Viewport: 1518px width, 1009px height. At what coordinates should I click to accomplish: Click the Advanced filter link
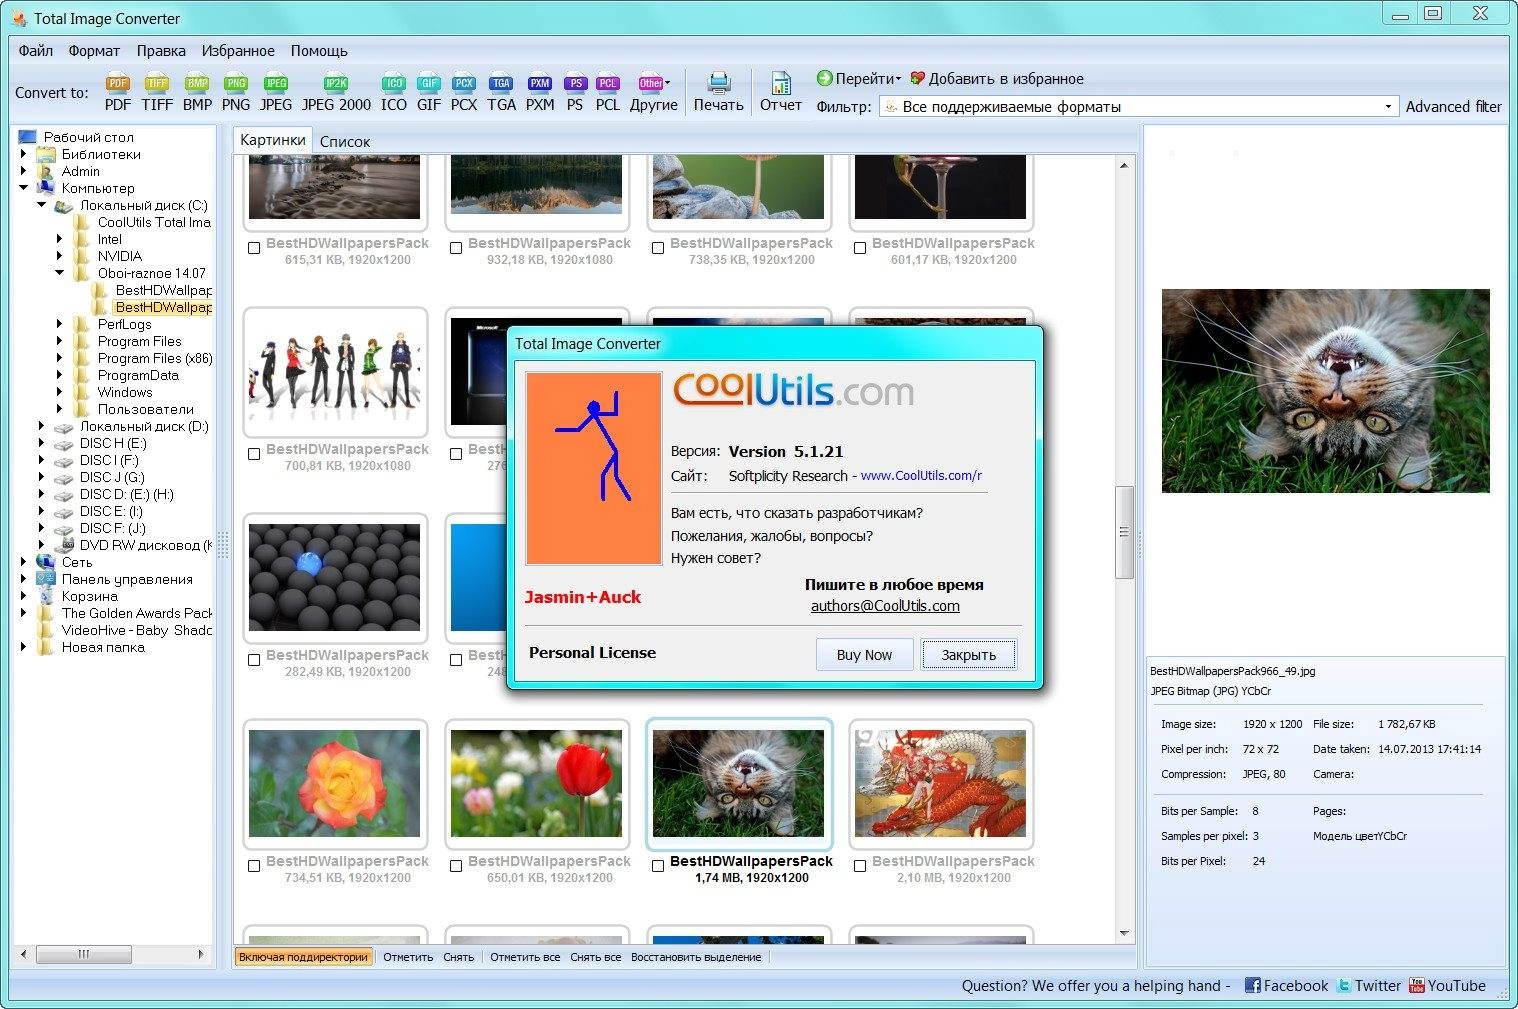(1453, 106)
